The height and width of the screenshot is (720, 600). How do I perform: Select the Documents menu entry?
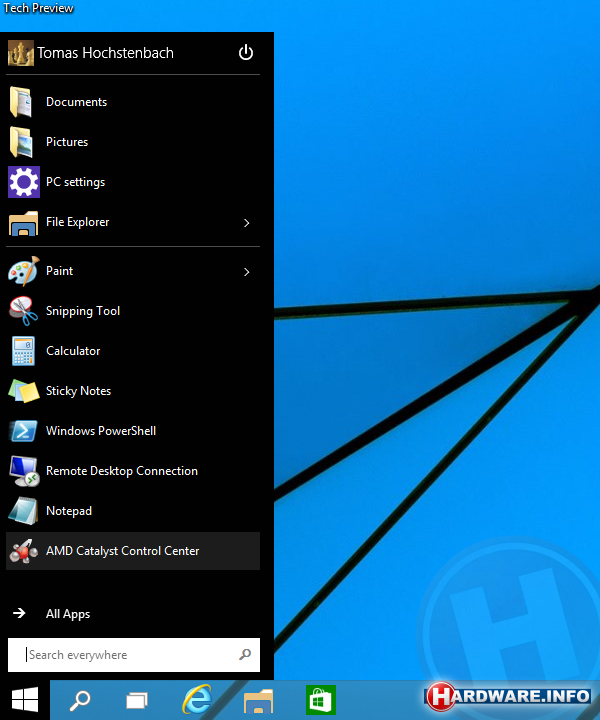(133, 102)
